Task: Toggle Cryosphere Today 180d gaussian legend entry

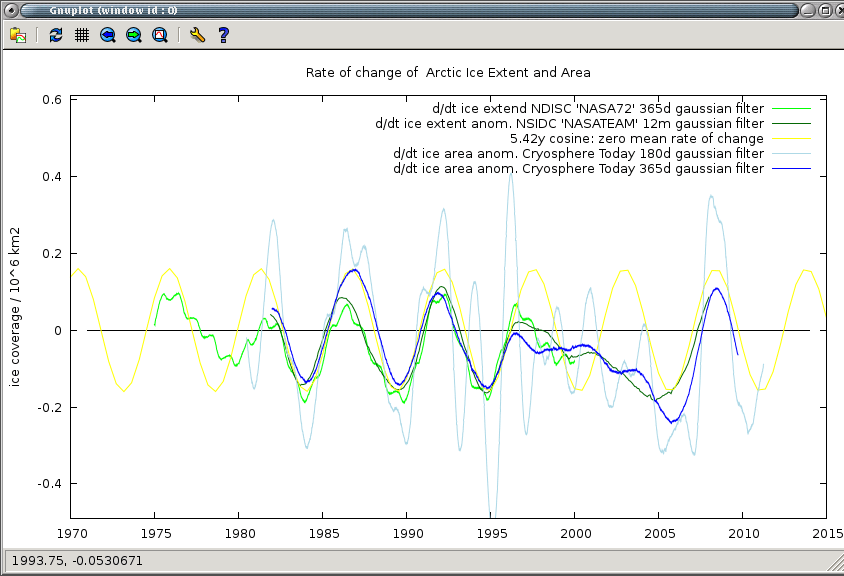Action: pyautogui.click(x=579, y=154)
